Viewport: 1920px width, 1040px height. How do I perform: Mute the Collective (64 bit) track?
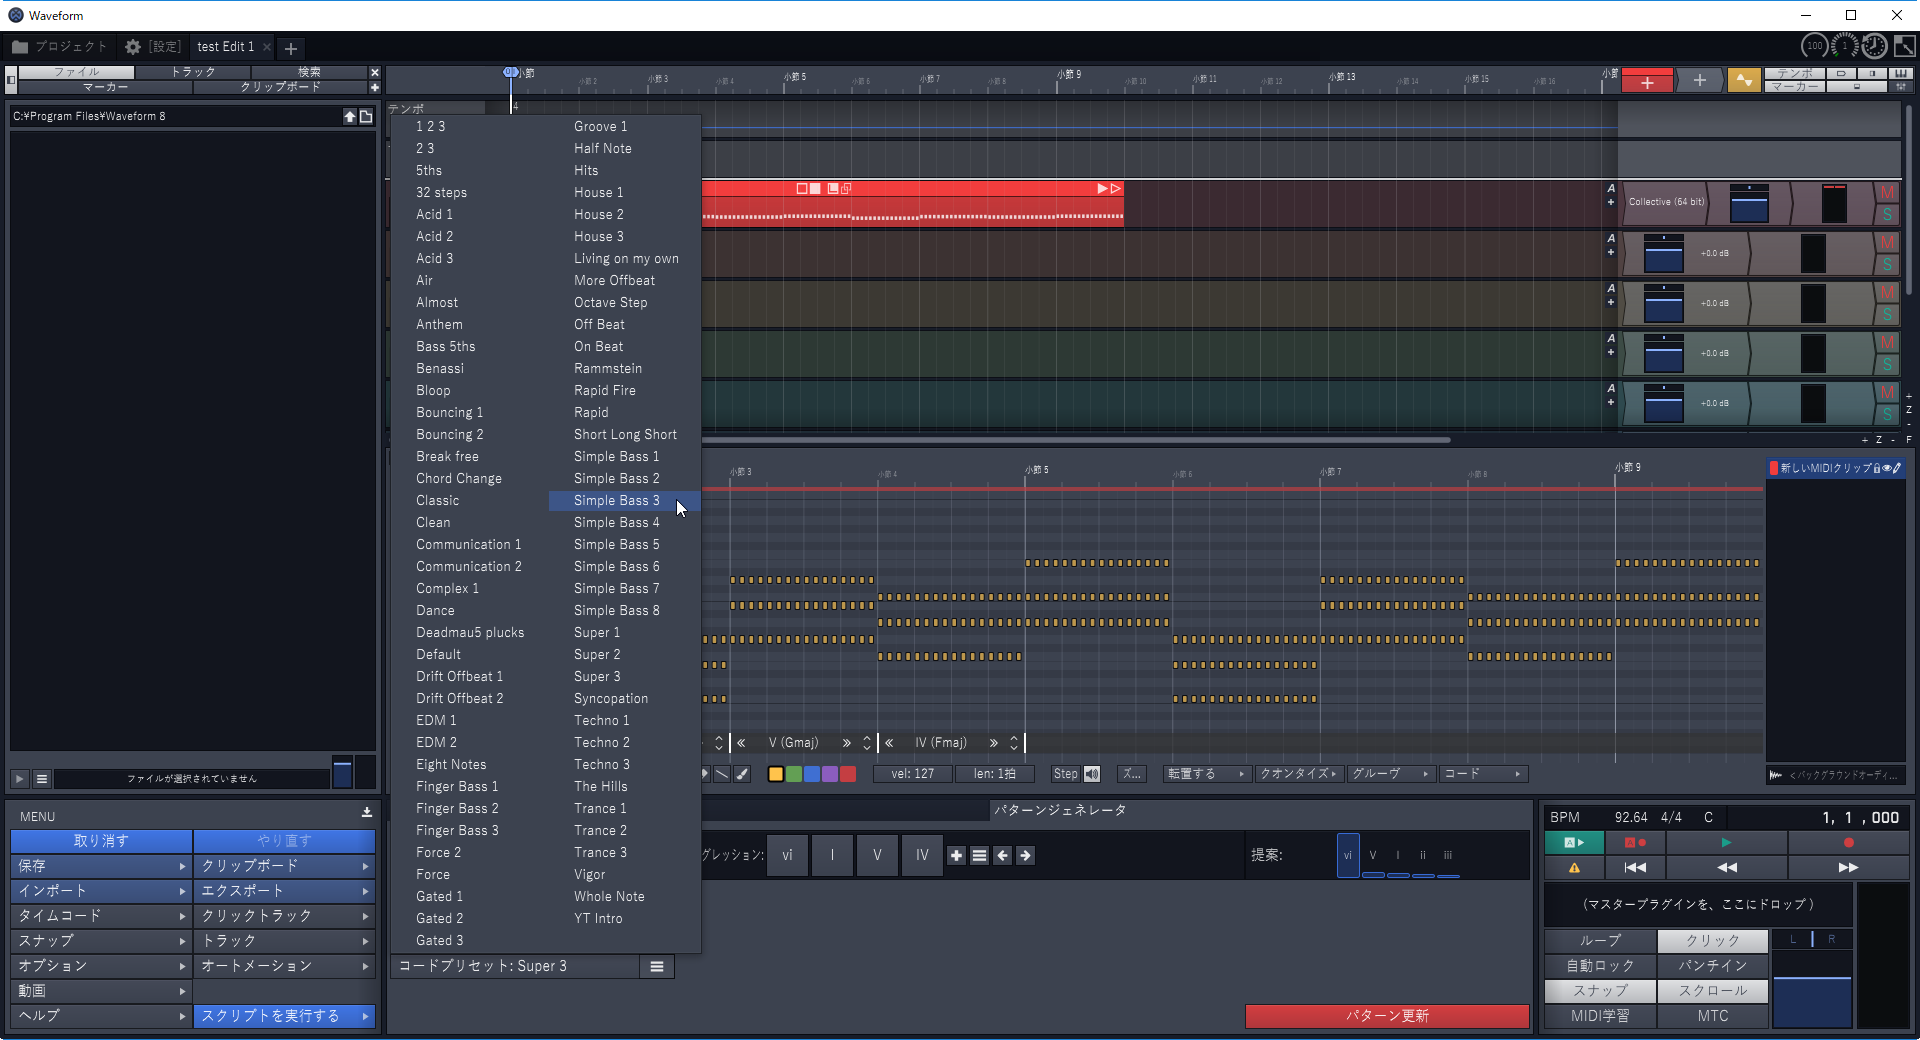(x=1887, y=192)
